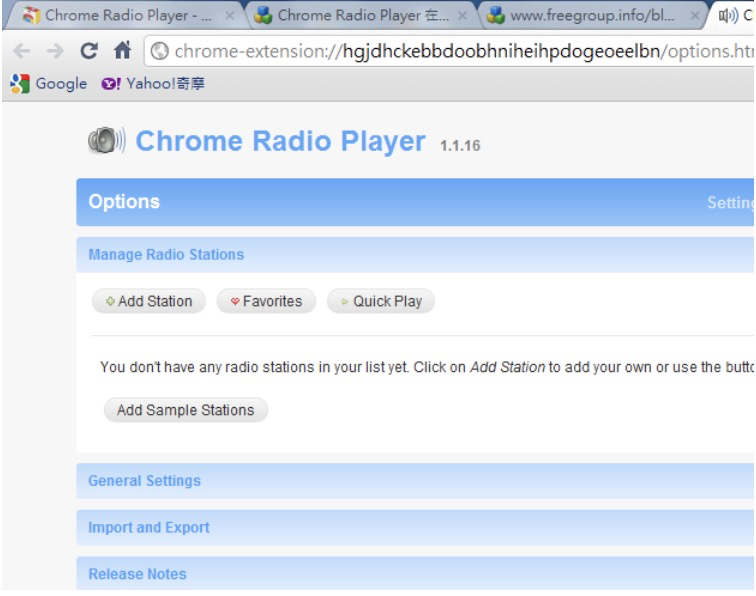The image size is (756, 596).
Task: Close the Chrome Radio Player 在... tab
Action: pyautogui.click(x=462, y=16)
